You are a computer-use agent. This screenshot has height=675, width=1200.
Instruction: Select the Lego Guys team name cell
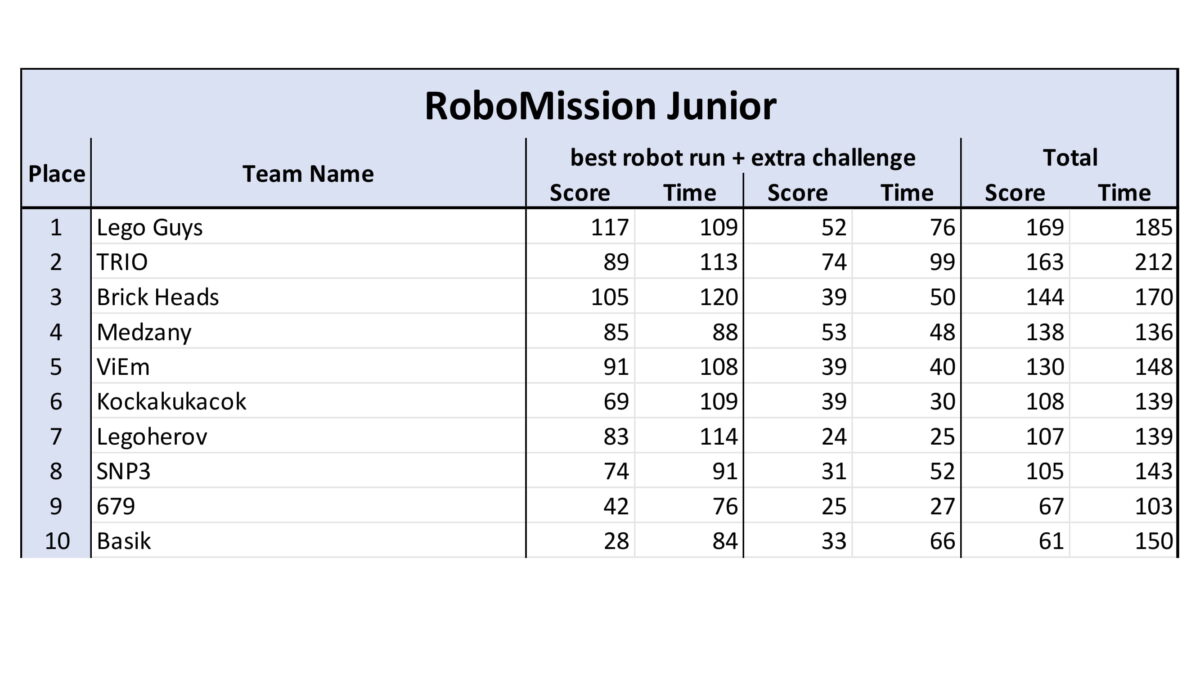pyautogui.click(x=308, y=227)
